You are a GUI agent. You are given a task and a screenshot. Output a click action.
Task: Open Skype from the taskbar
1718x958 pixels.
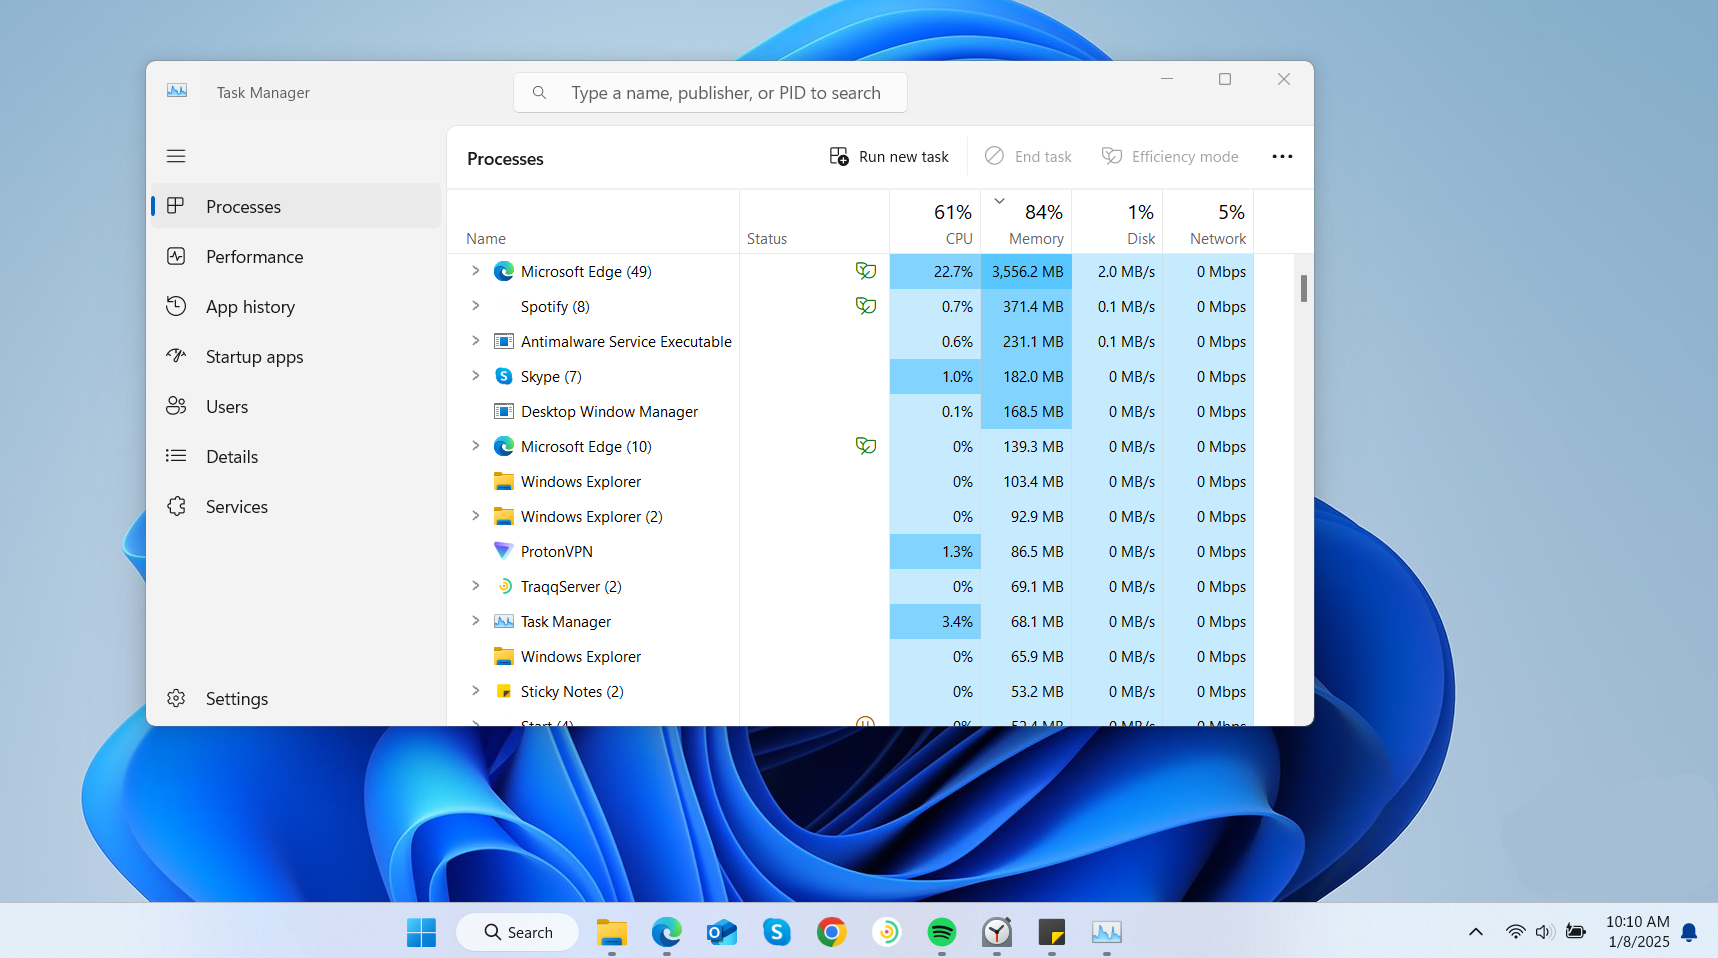tap(777, 932)
